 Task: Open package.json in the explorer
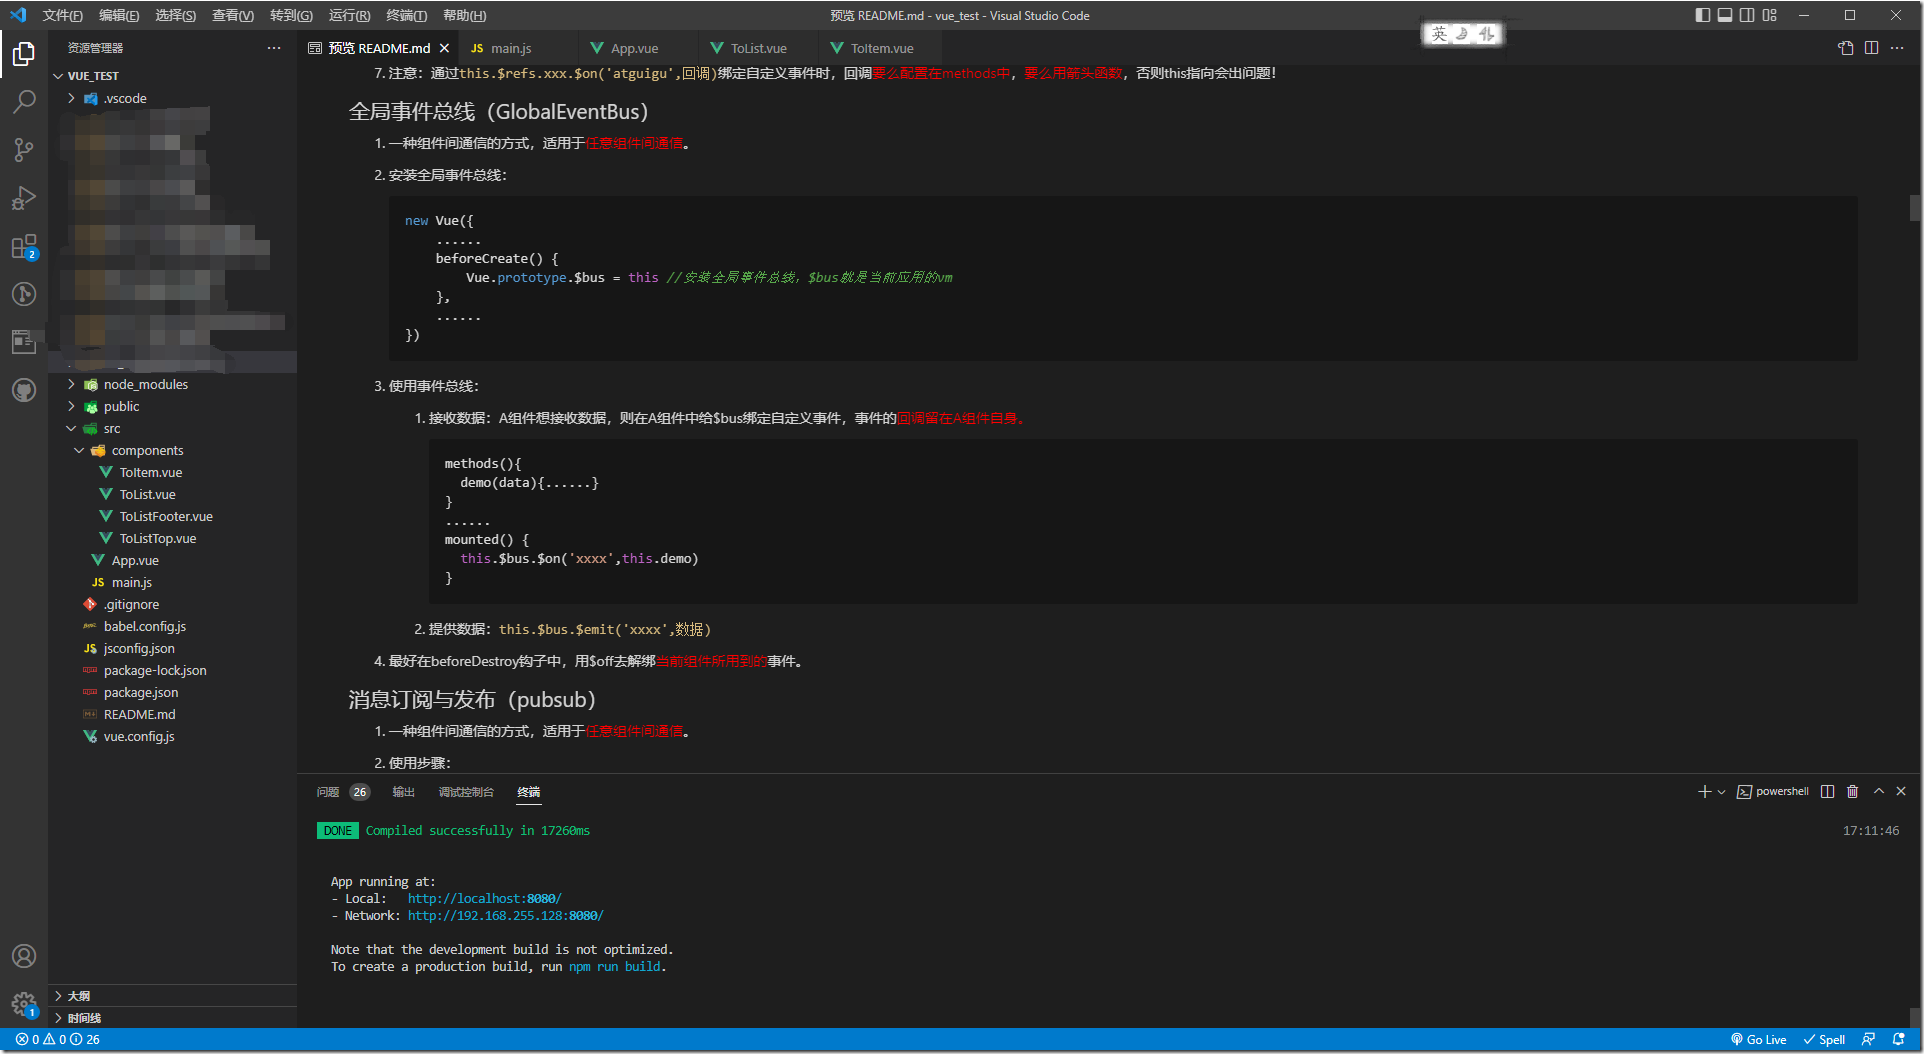(141, 692)
